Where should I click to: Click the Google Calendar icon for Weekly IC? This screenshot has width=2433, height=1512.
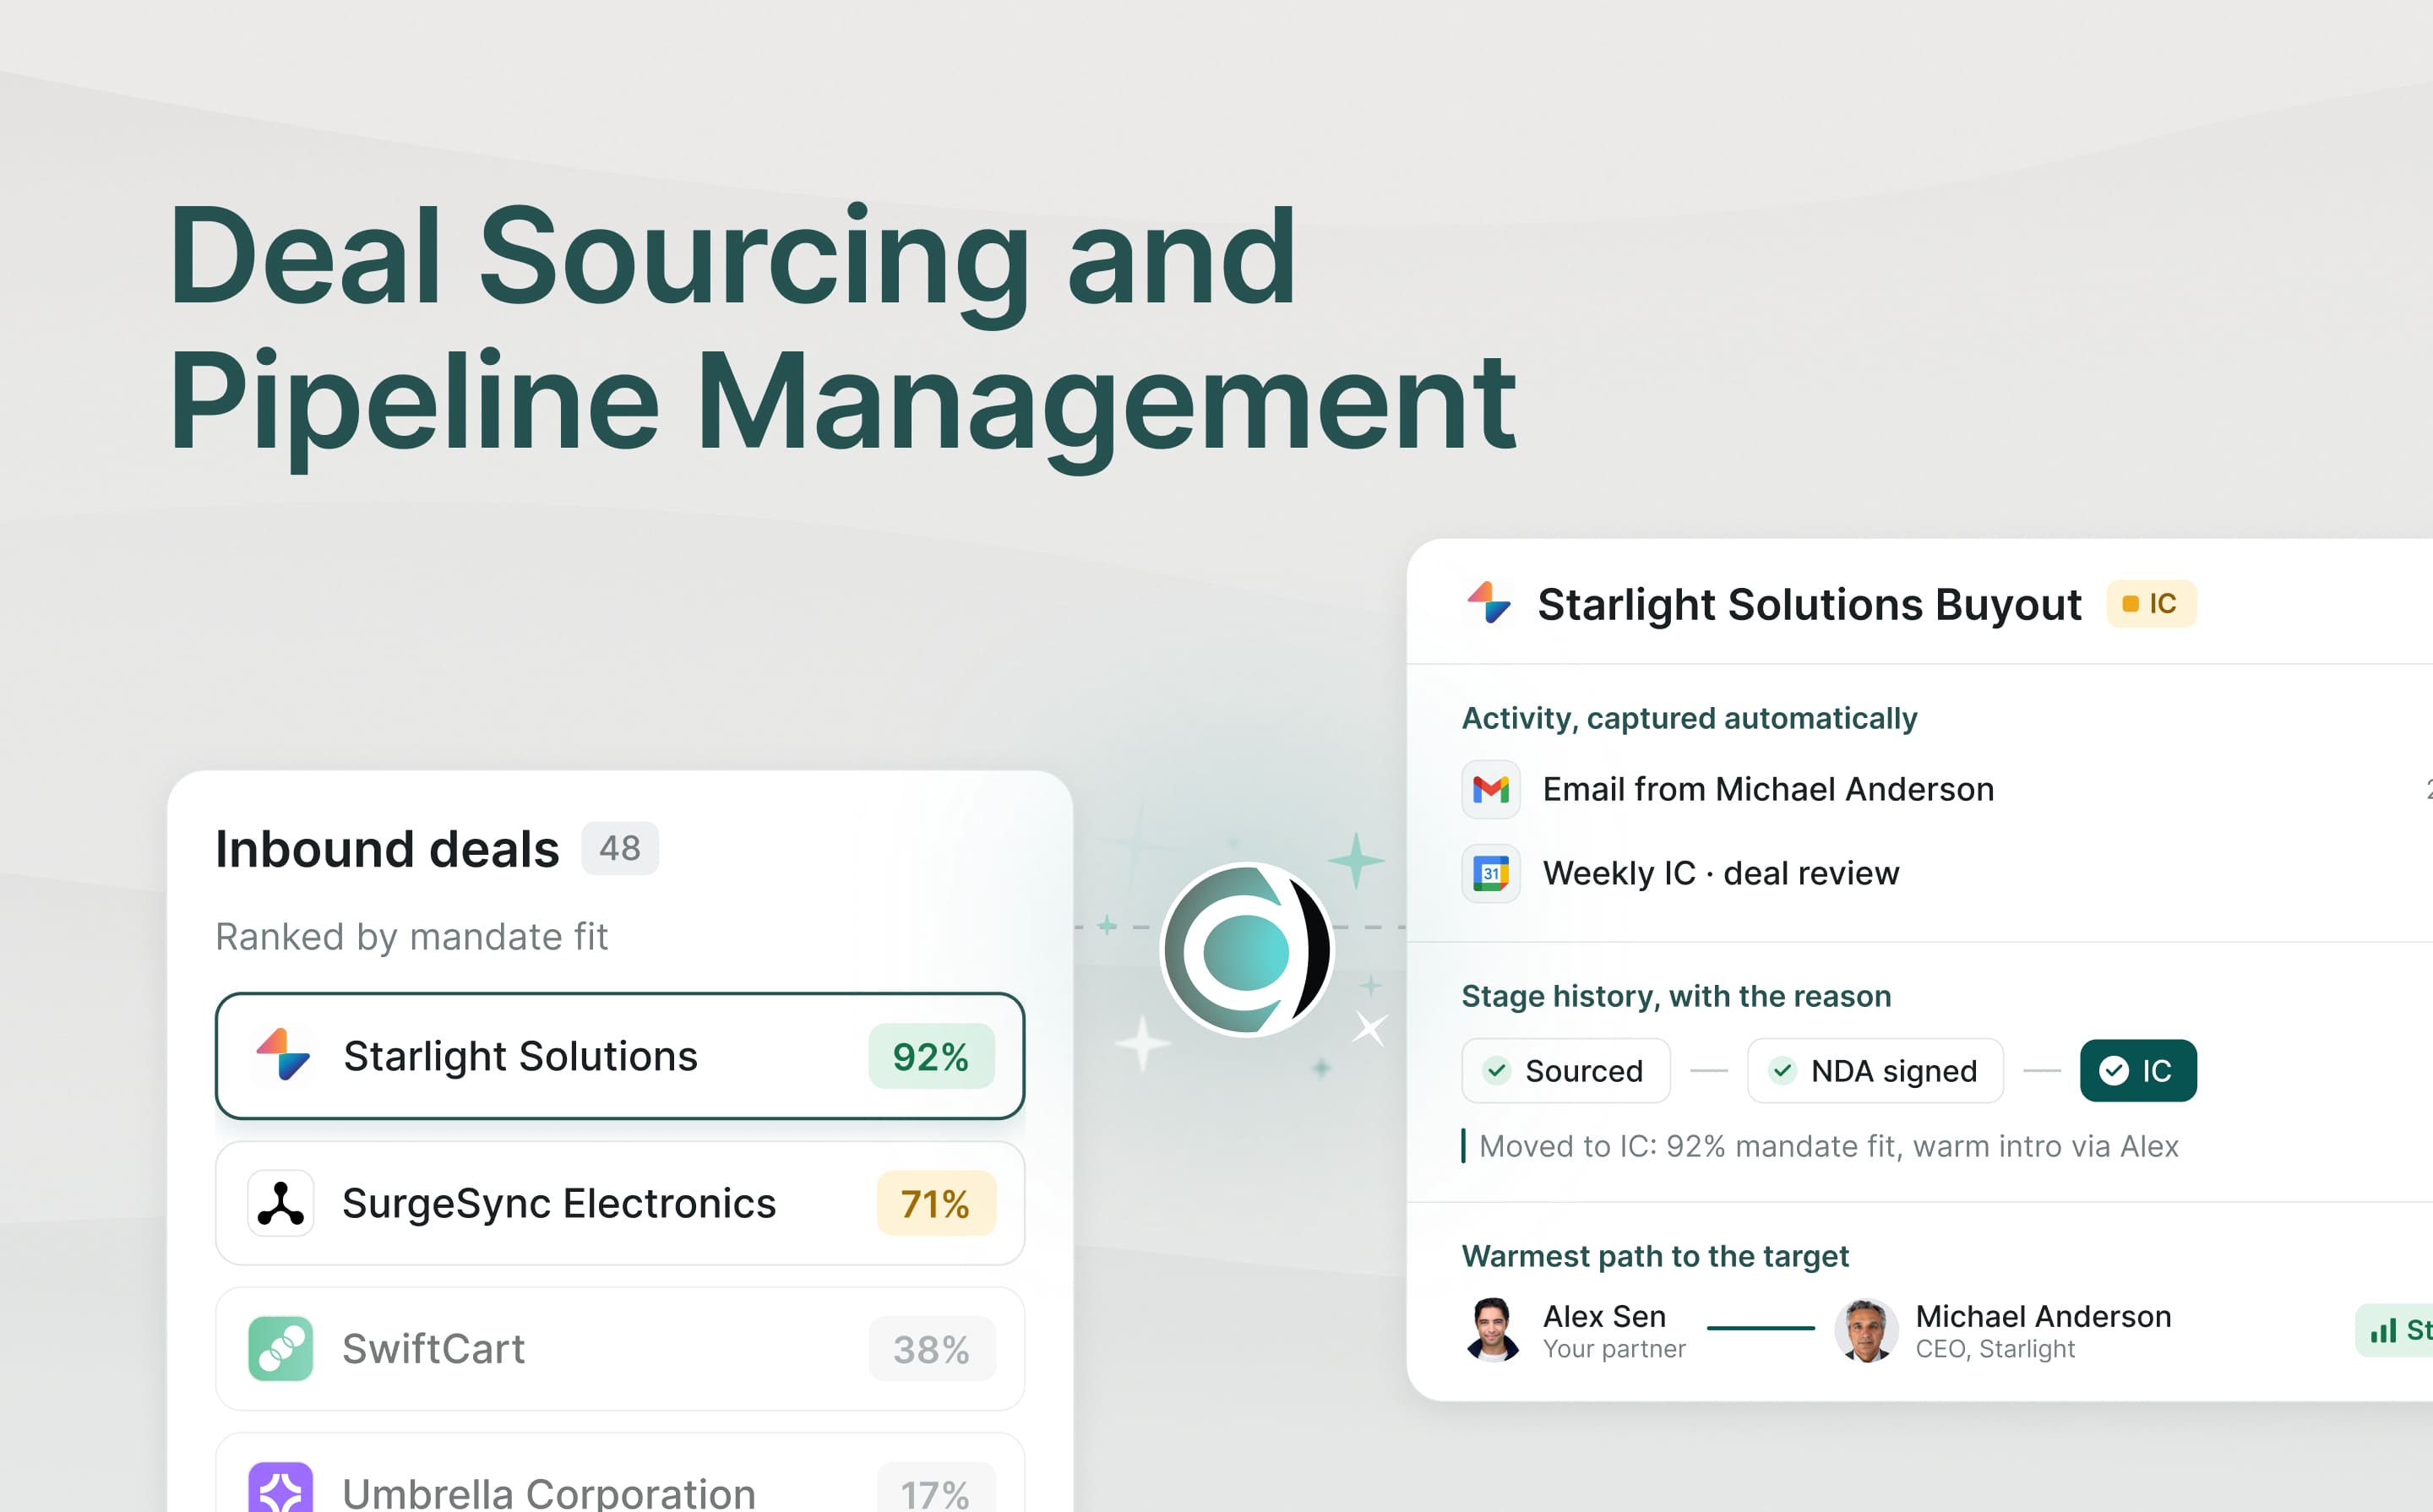(1491, 873)
